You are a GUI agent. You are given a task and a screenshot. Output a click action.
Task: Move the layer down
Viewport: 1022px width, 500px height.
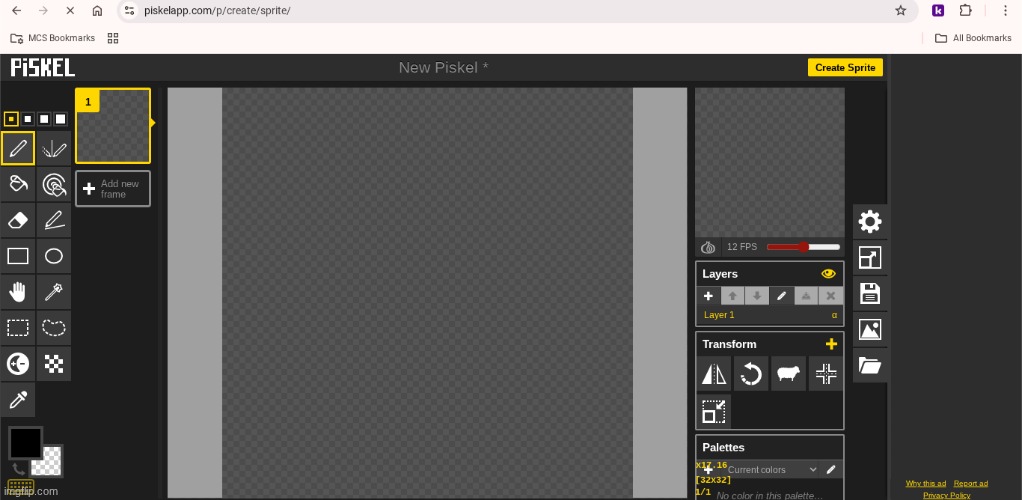pyautogui.click(x=757, y=296)
